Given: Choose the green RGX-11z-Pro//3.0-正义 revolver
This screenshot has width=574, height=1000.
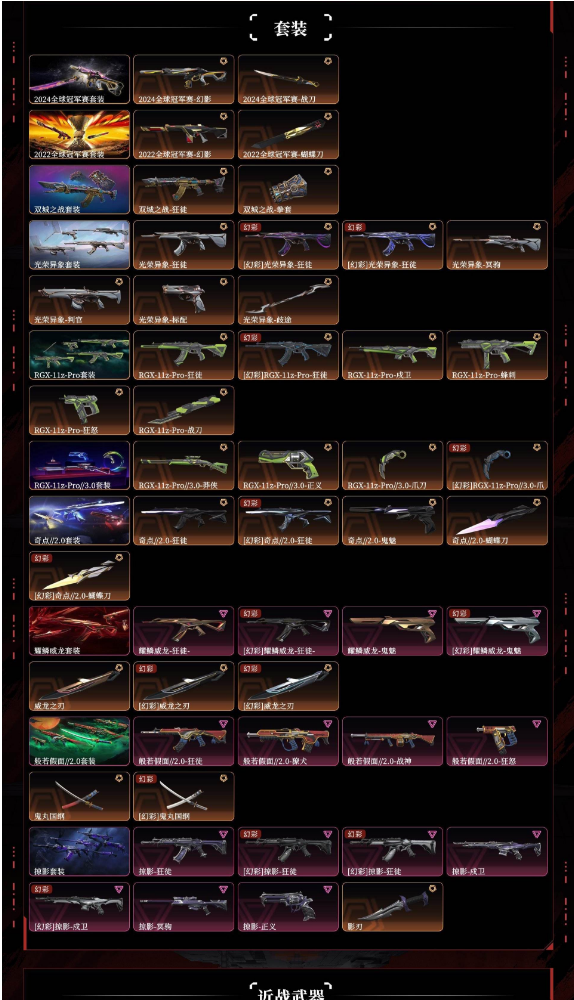Looking at the screenshot, I should [288, 466].
